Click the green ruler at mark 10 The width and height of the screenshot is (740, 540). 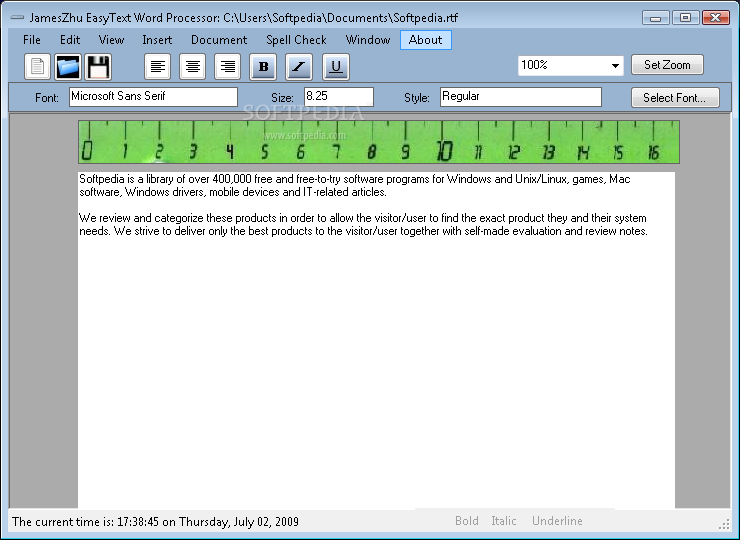pos(444,151)
